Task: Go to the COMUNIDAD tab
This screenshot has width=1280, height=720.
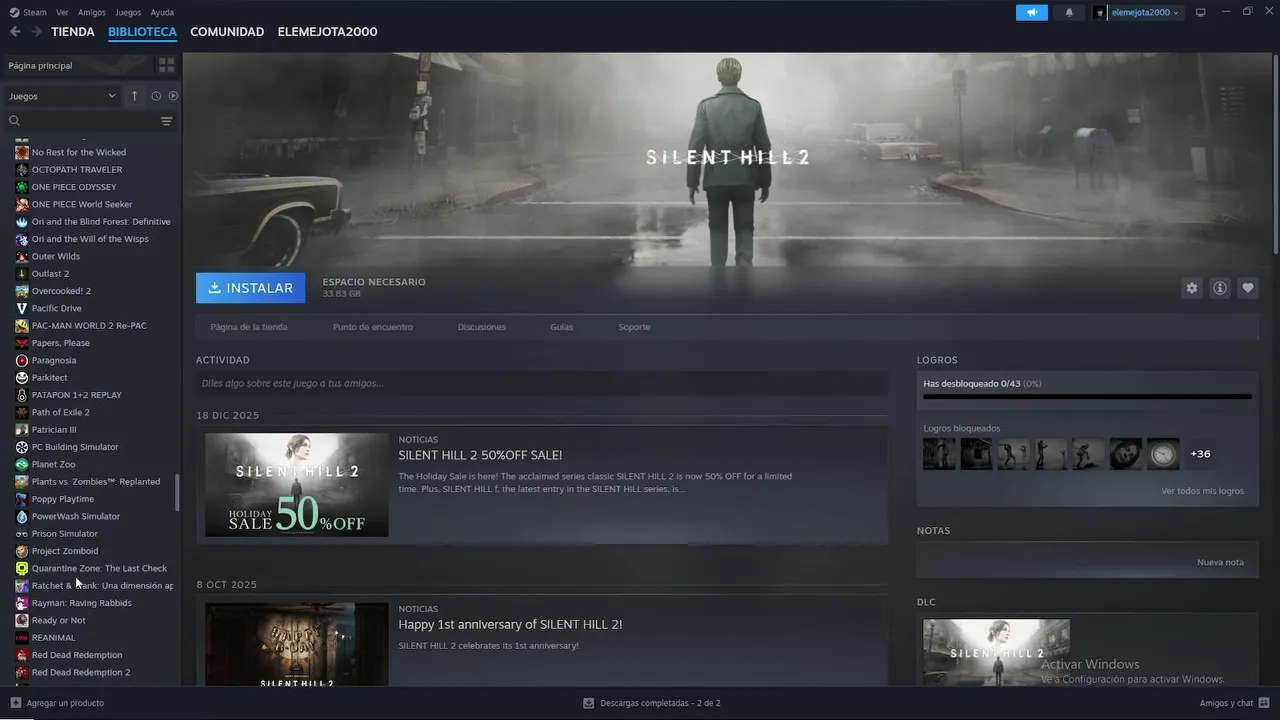Action: pyautogui.click(x=227, y=32)
